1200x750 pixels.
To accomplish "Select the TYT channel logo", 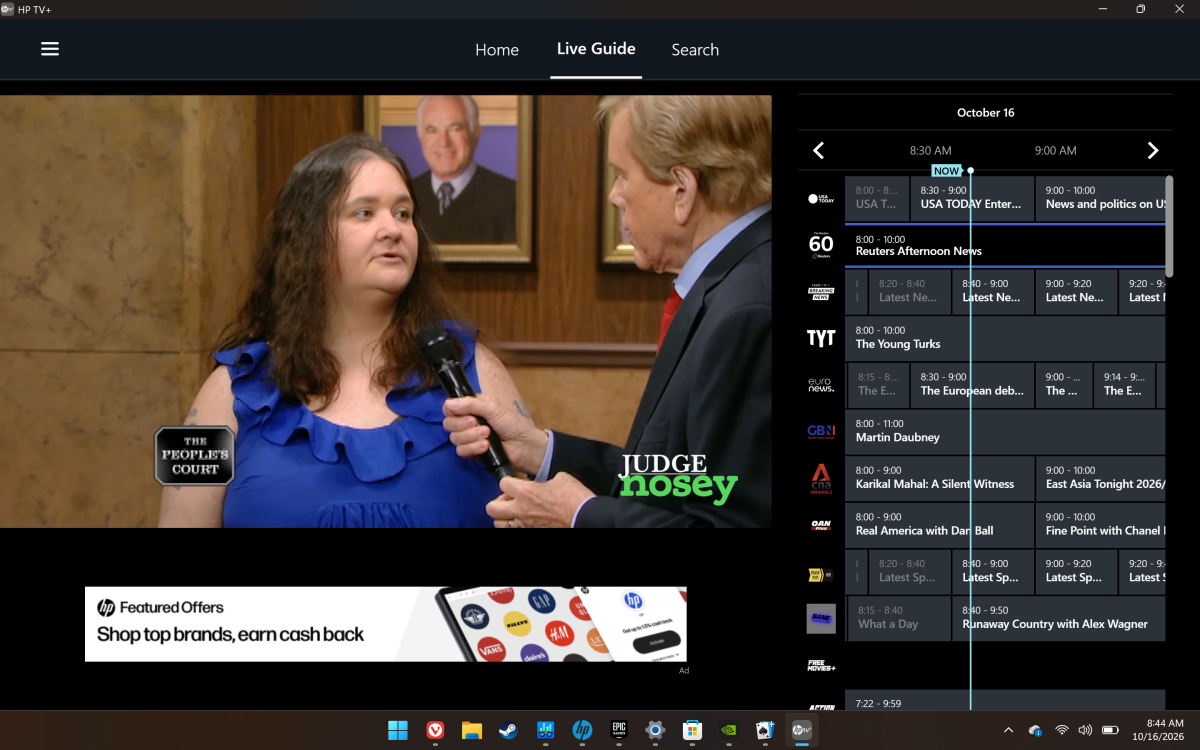I will (x=821, y=338).
